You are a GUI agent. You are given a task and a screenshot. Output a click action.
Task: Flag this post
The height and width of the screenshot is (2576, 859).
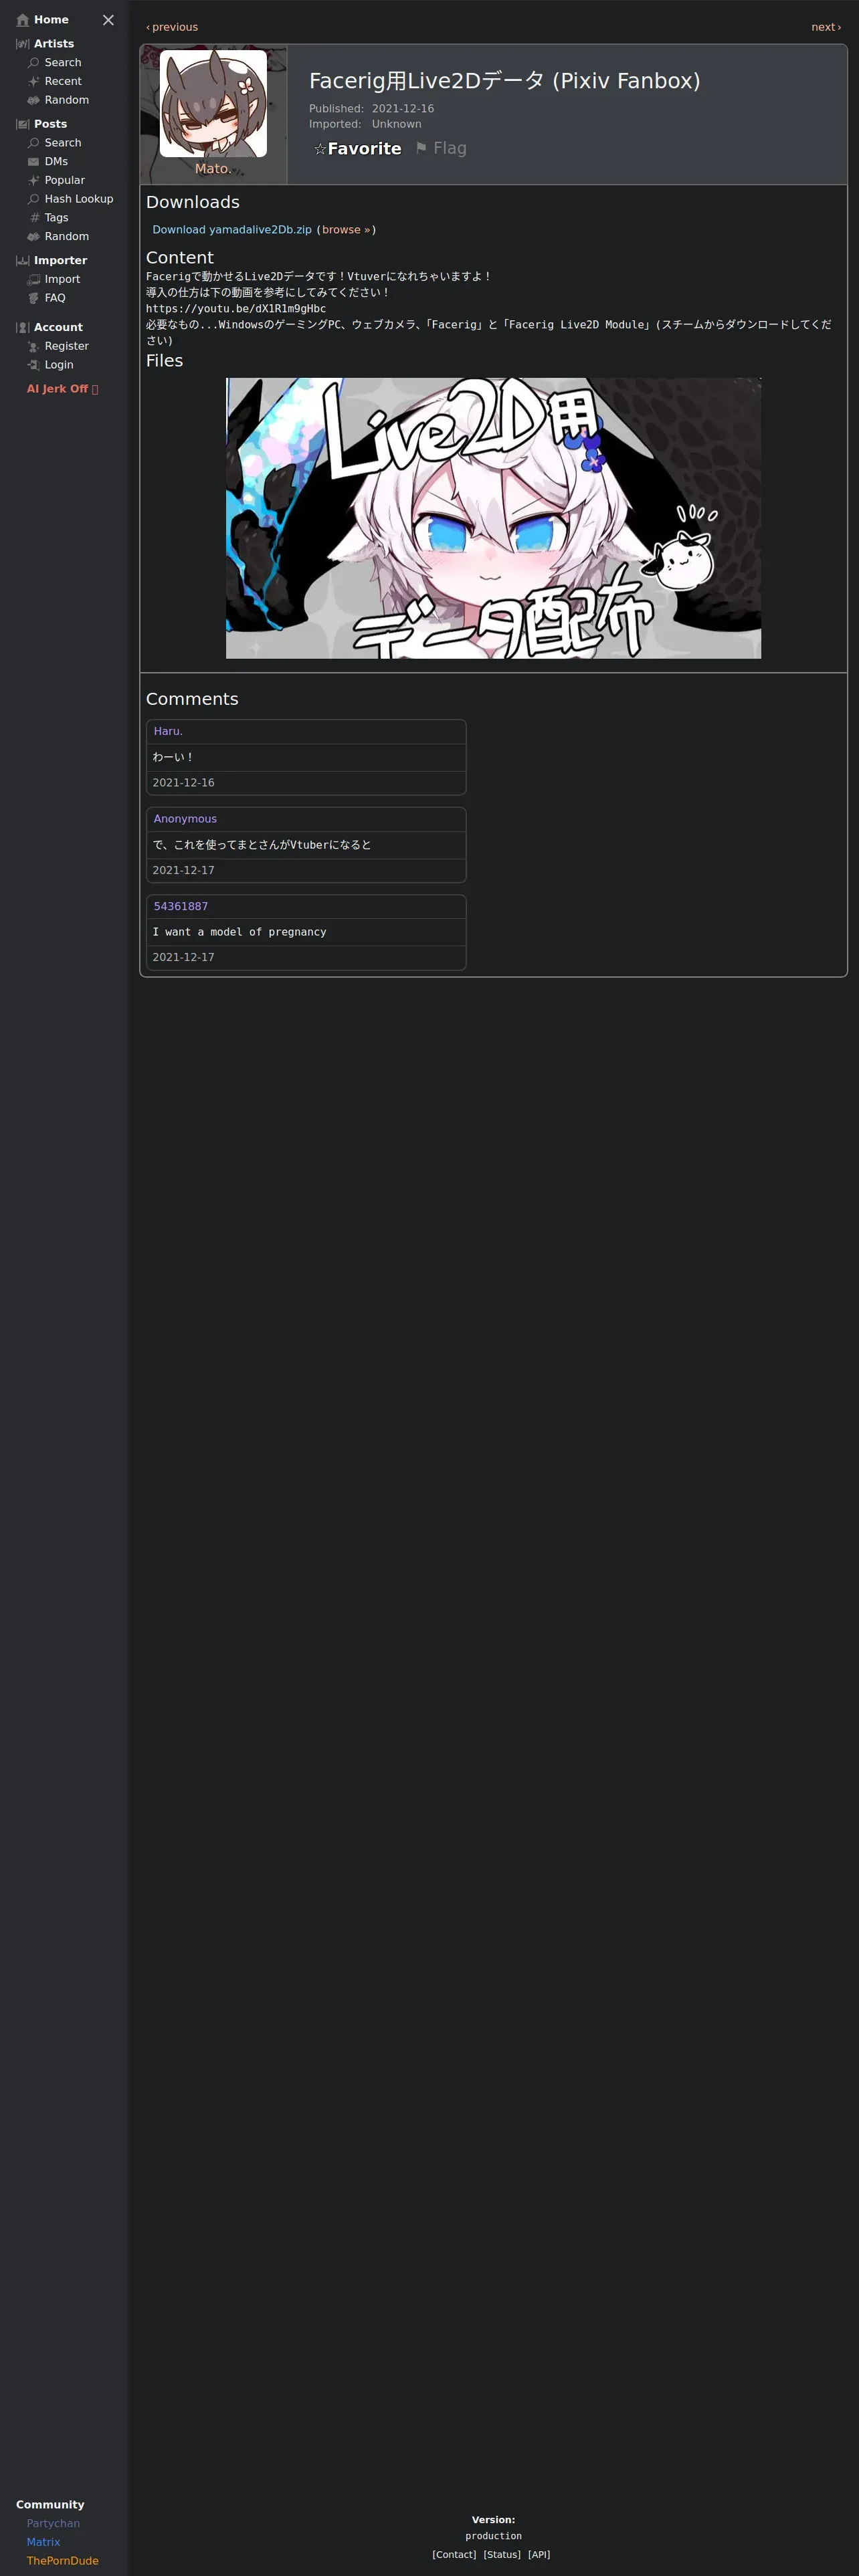pyautogui.click(x=441, y=148)
